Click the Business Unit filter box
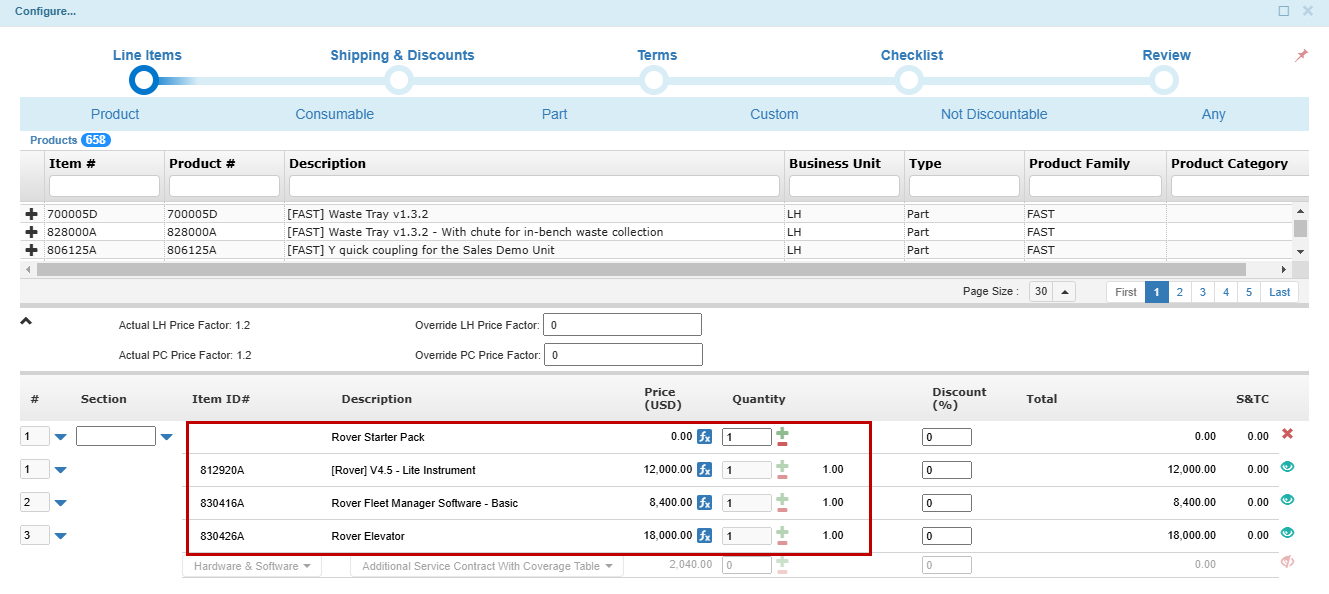The image size is (1329, 594). [844, 186]
